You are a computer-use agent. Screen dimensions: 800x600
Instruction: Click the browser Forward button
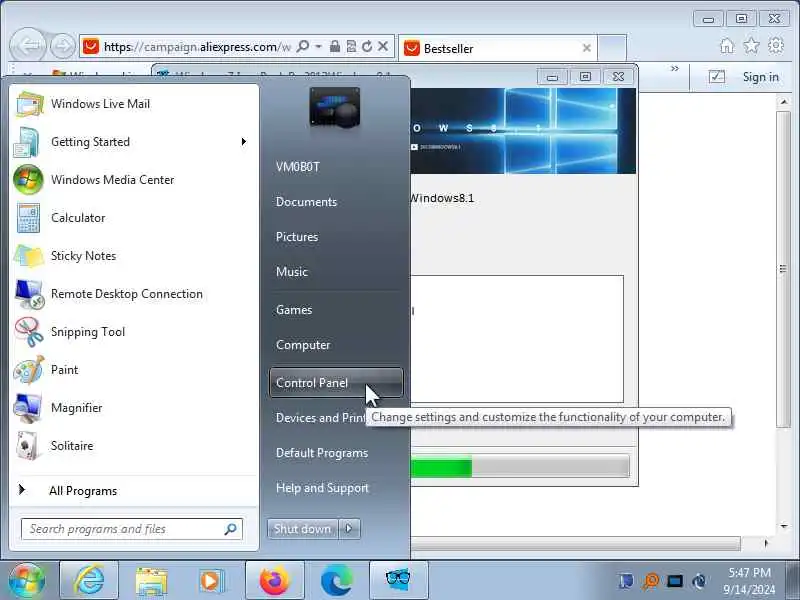coord(63,46)
